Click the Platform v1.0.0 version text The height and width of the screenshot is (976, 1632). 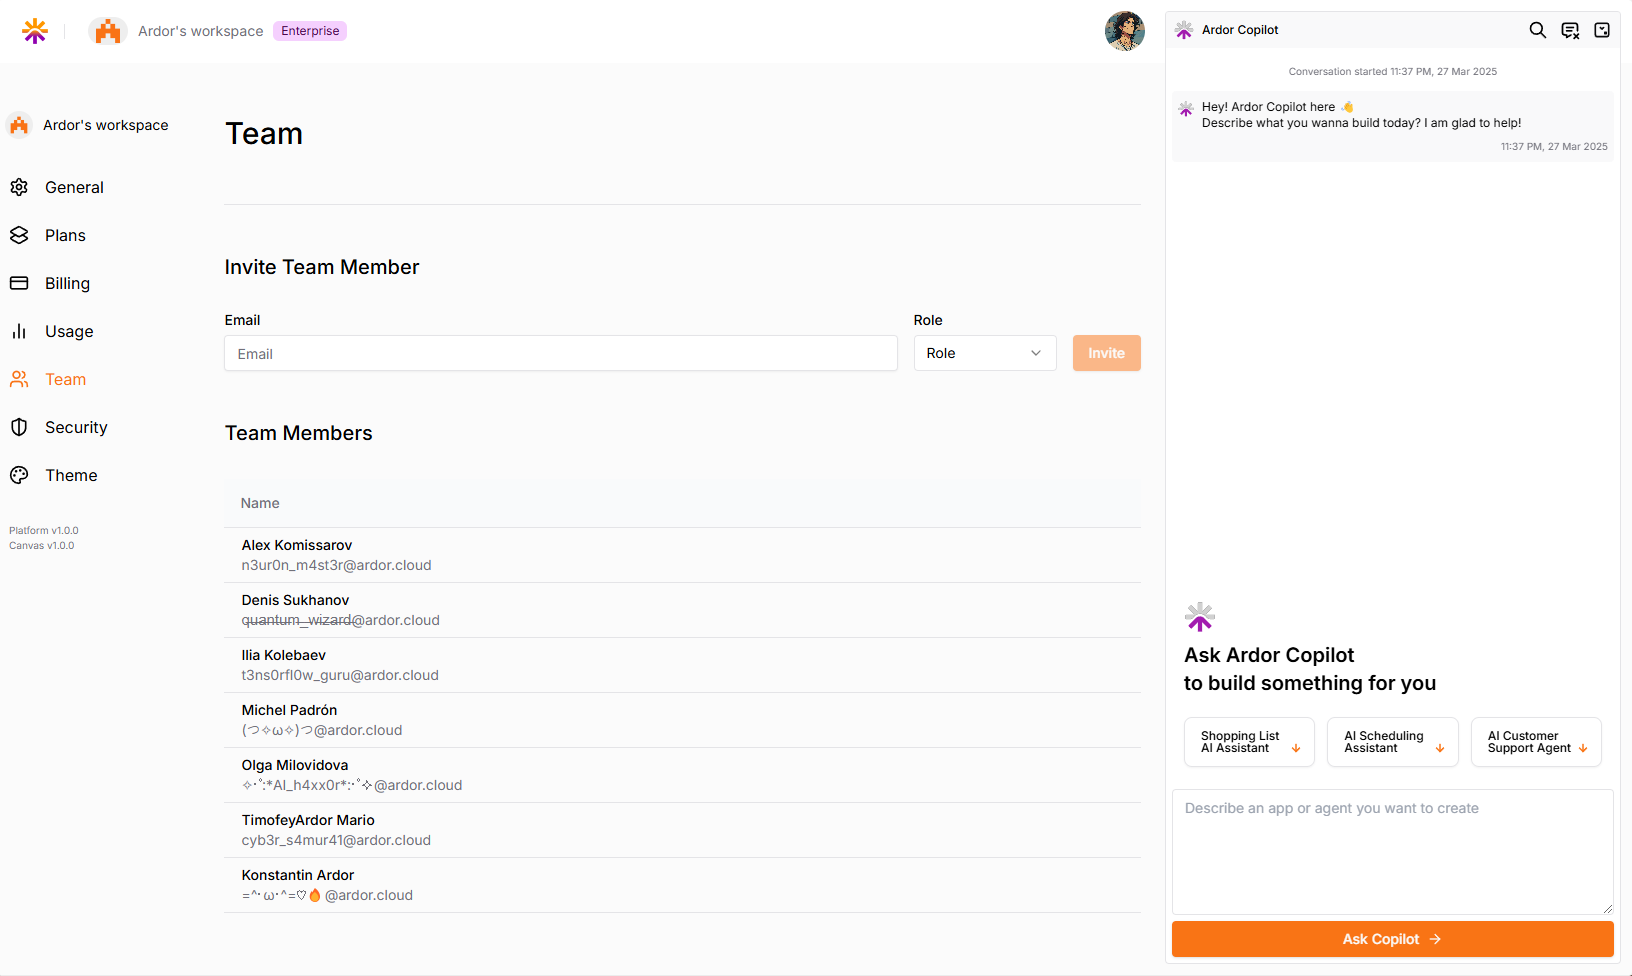click(44, 530)
